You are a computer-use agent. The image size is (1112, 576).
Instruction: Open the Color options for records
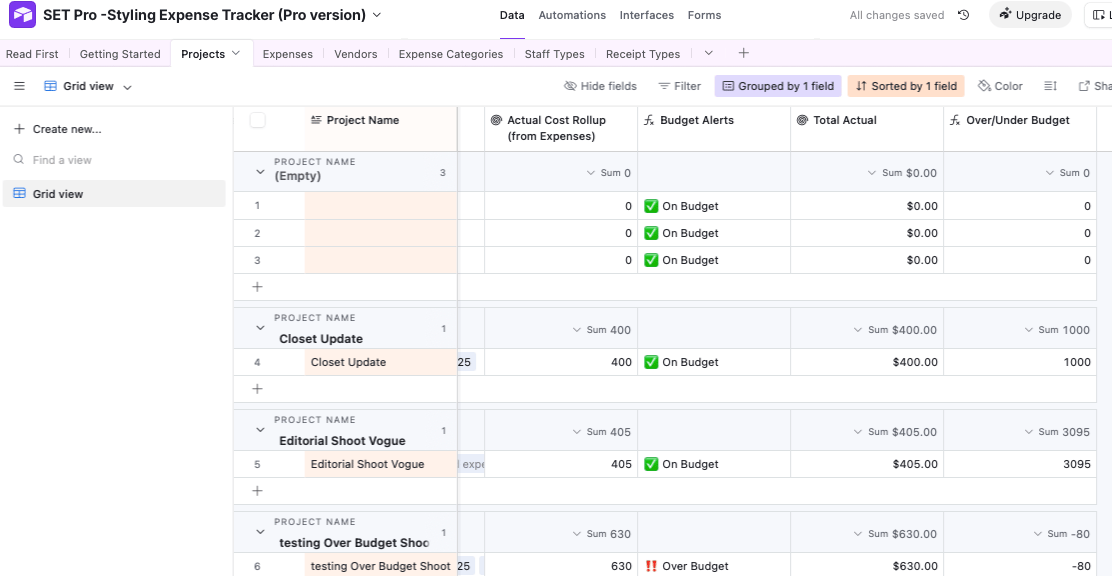click(1000, 87)
